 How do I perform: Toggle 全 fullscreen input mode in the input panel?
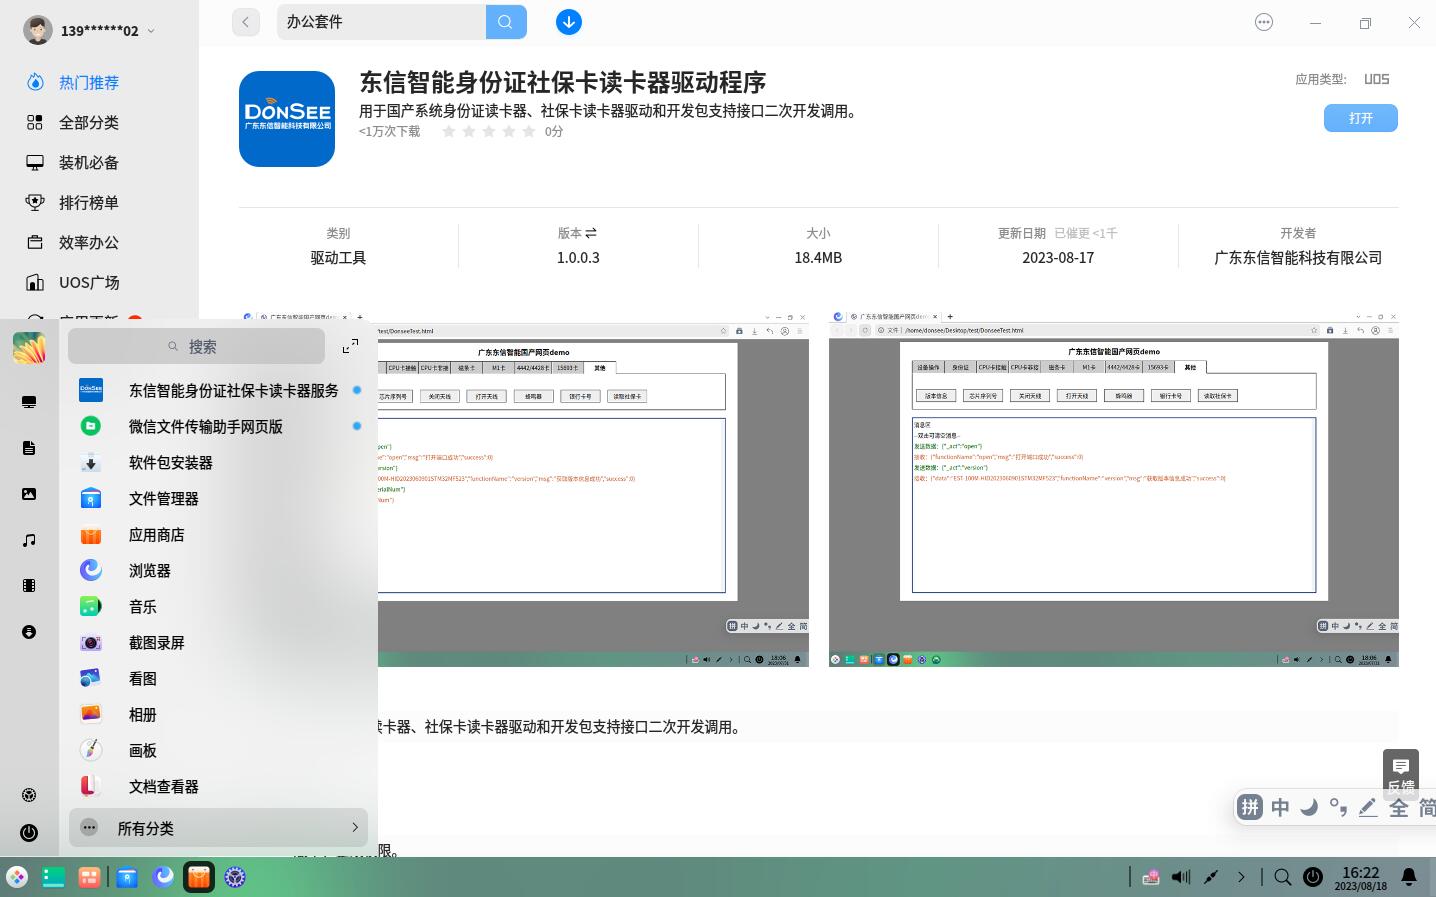1398,807
